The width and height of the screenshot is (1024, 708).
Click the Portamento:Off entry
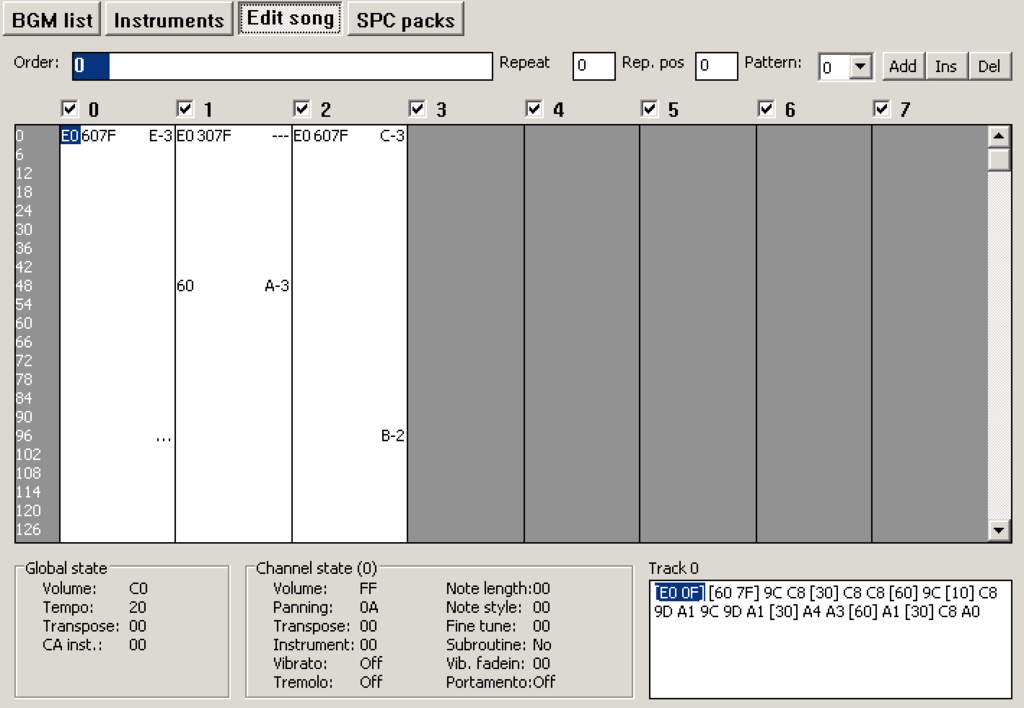[500, 683]
